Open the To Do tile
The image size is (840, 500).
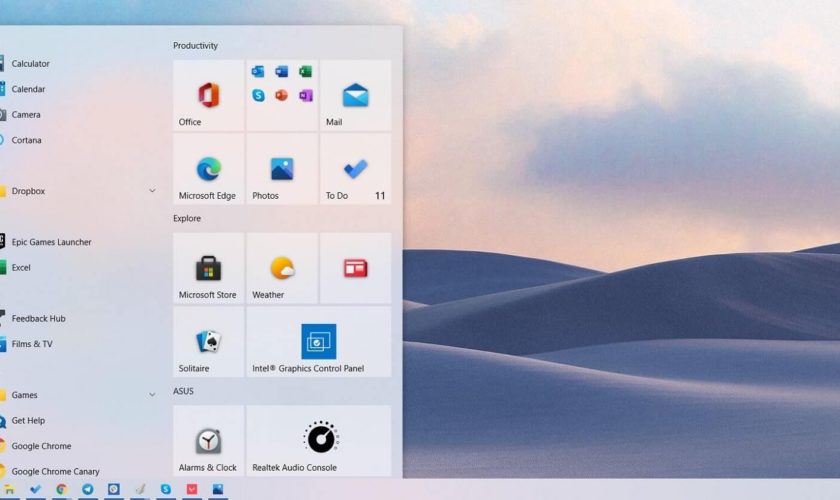[x=355, y=169]
